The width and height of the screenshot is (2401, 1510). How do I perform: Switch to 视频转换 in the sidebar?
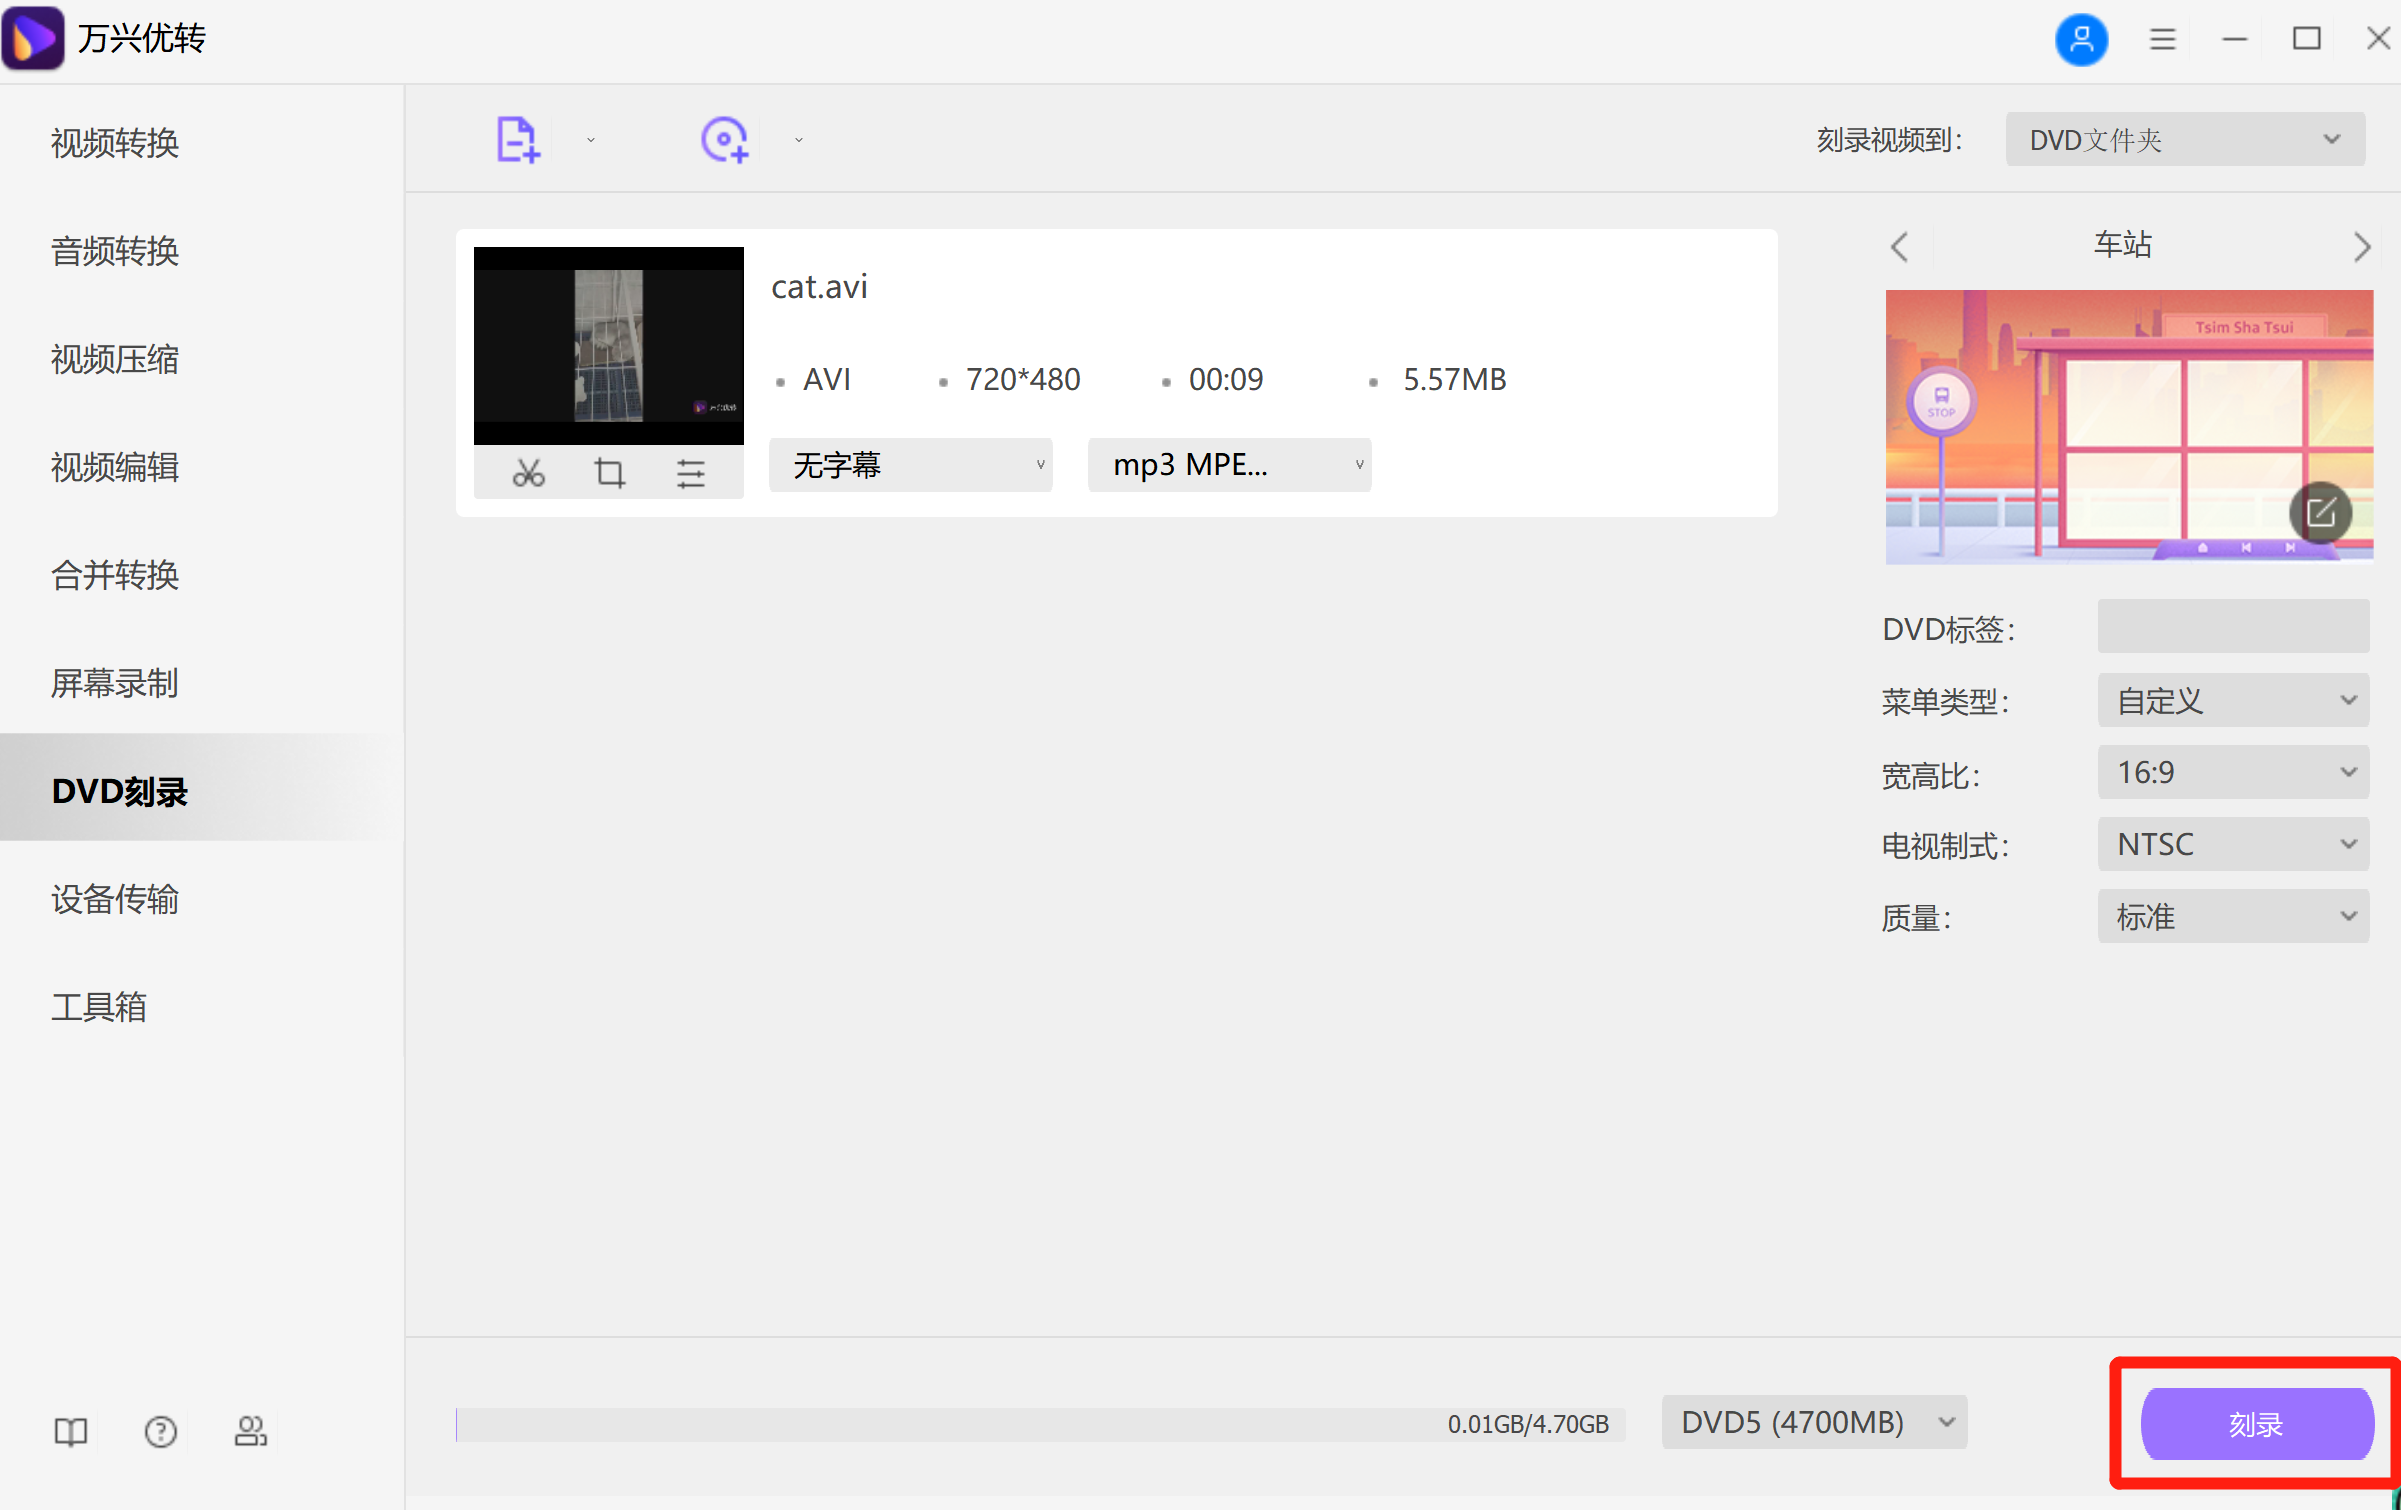[x=115, y=143]
